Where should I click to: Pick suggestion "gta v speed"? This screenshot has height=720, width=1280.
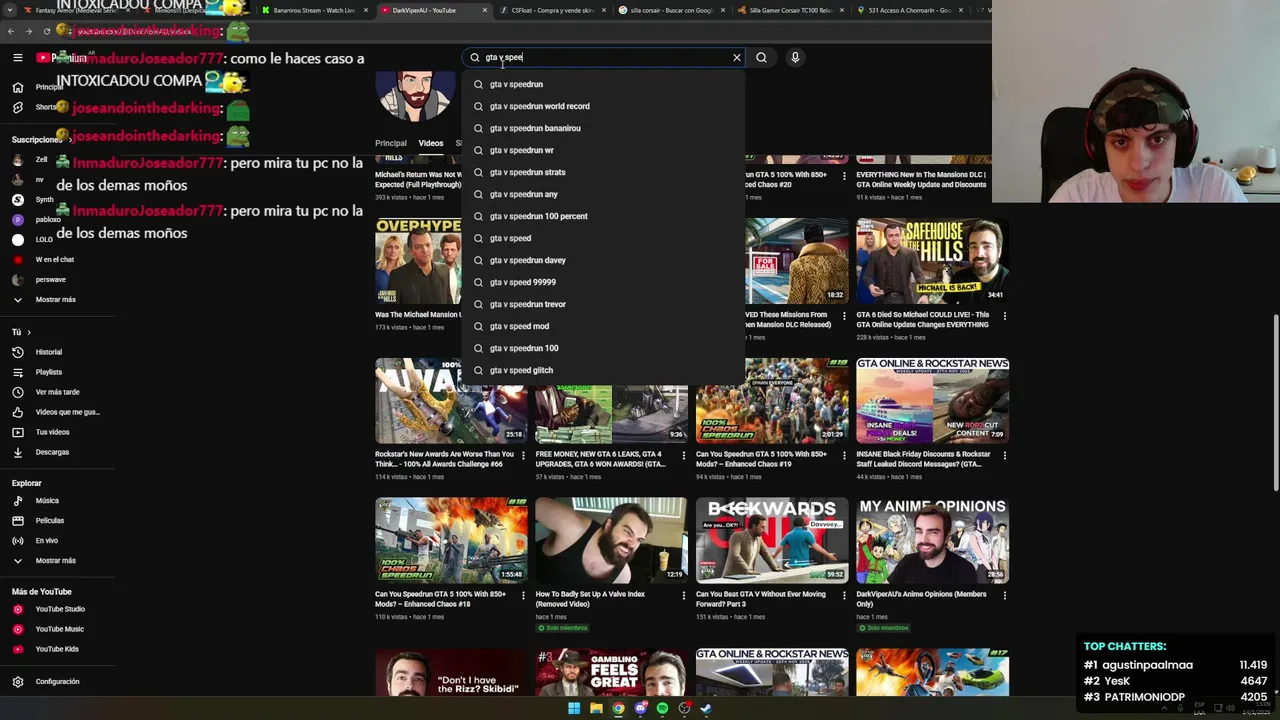coord(603,238)
